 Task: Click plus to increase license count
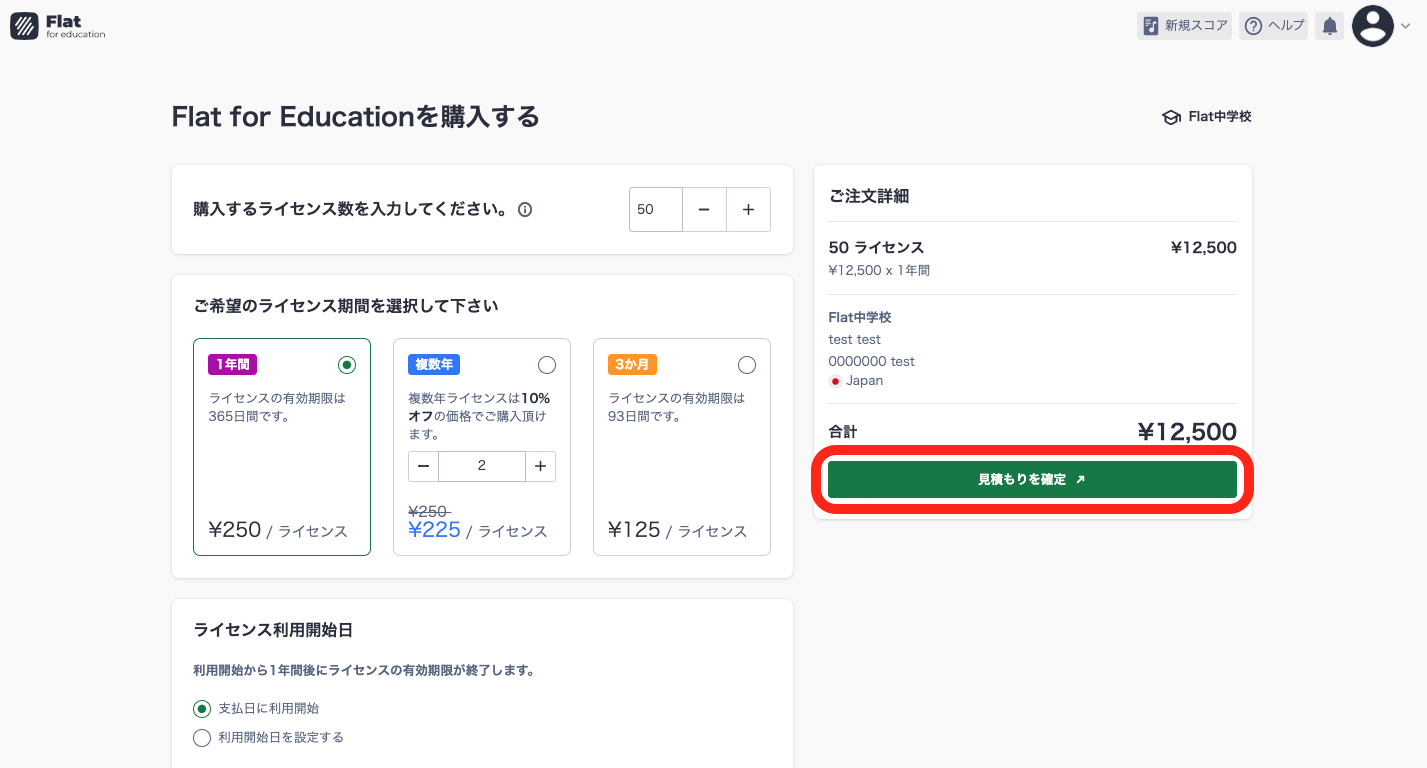pyautogui.click(x=748, y=209)
